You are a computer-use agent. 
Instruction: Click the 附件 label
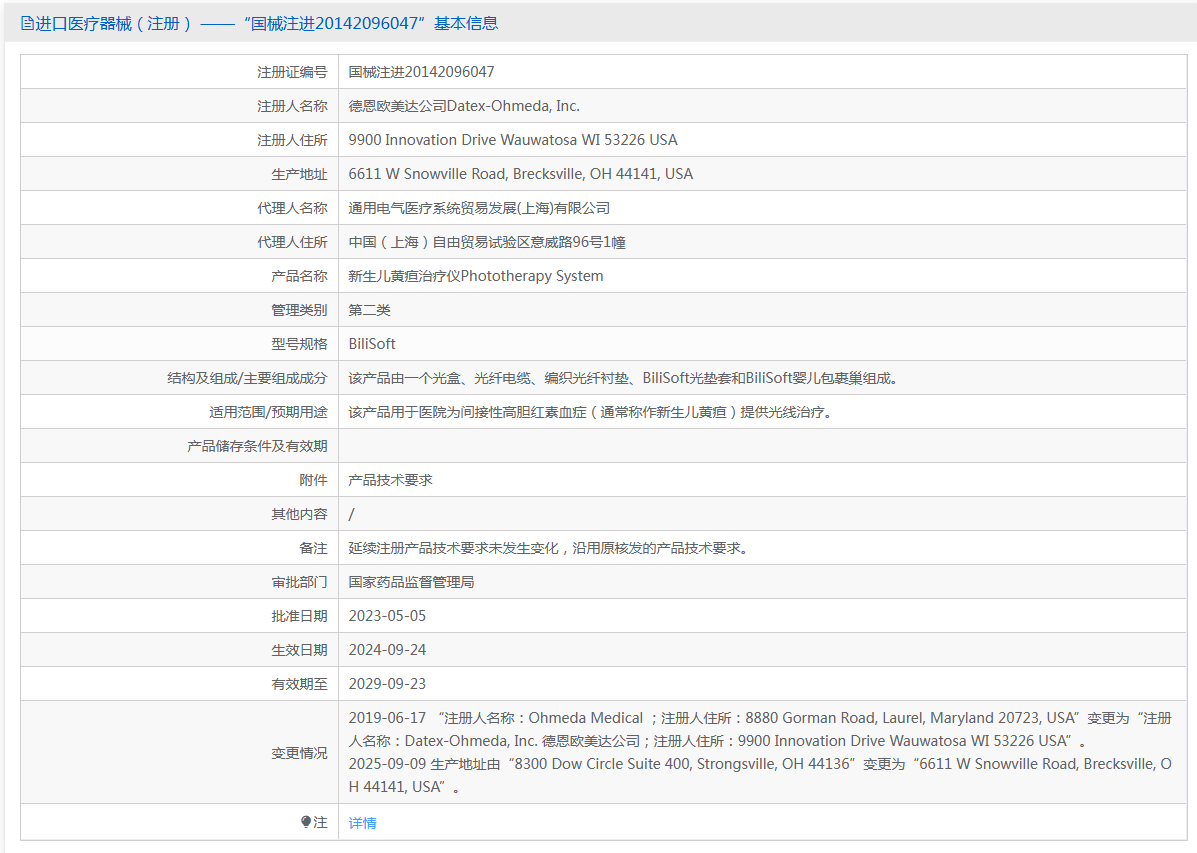point(313,480)
